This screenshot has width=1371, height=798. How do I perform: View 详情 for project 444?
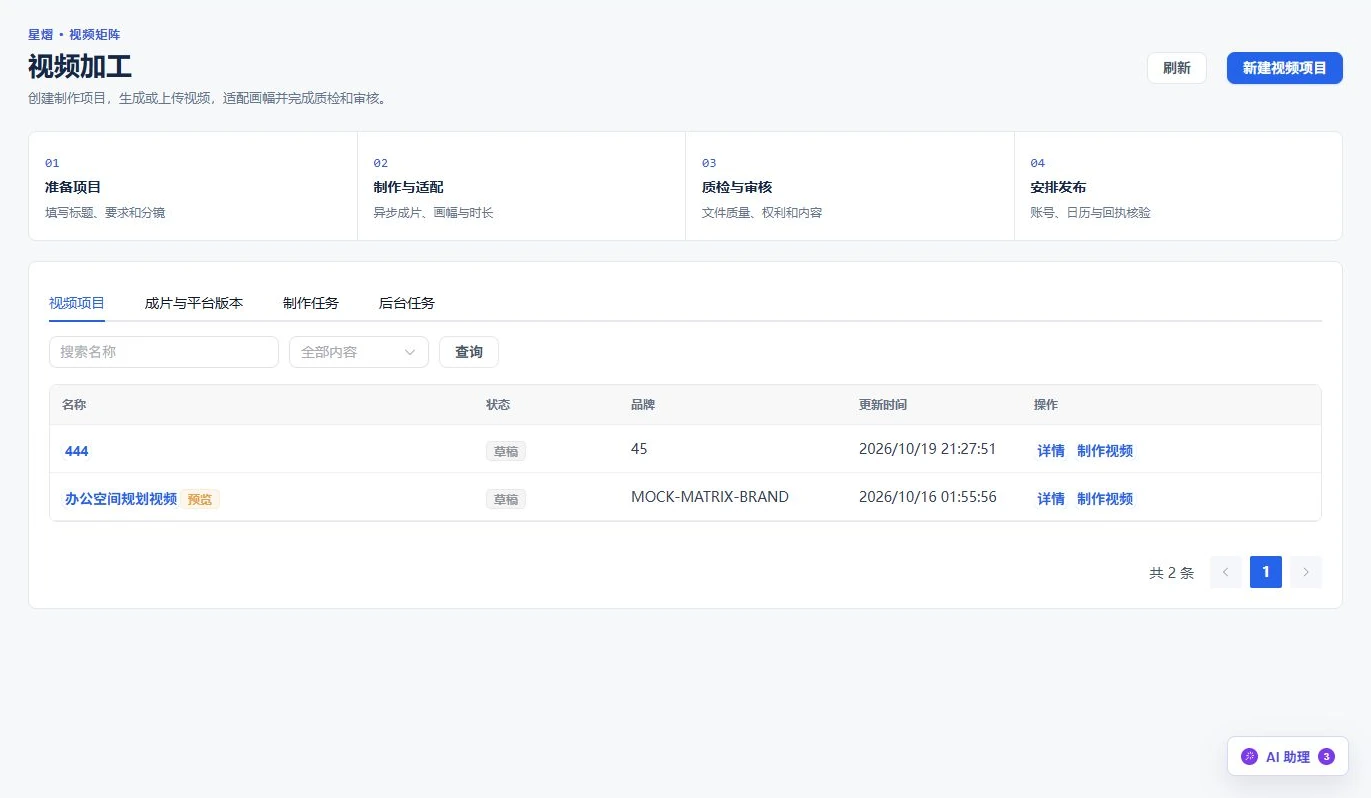(1051, 451)
